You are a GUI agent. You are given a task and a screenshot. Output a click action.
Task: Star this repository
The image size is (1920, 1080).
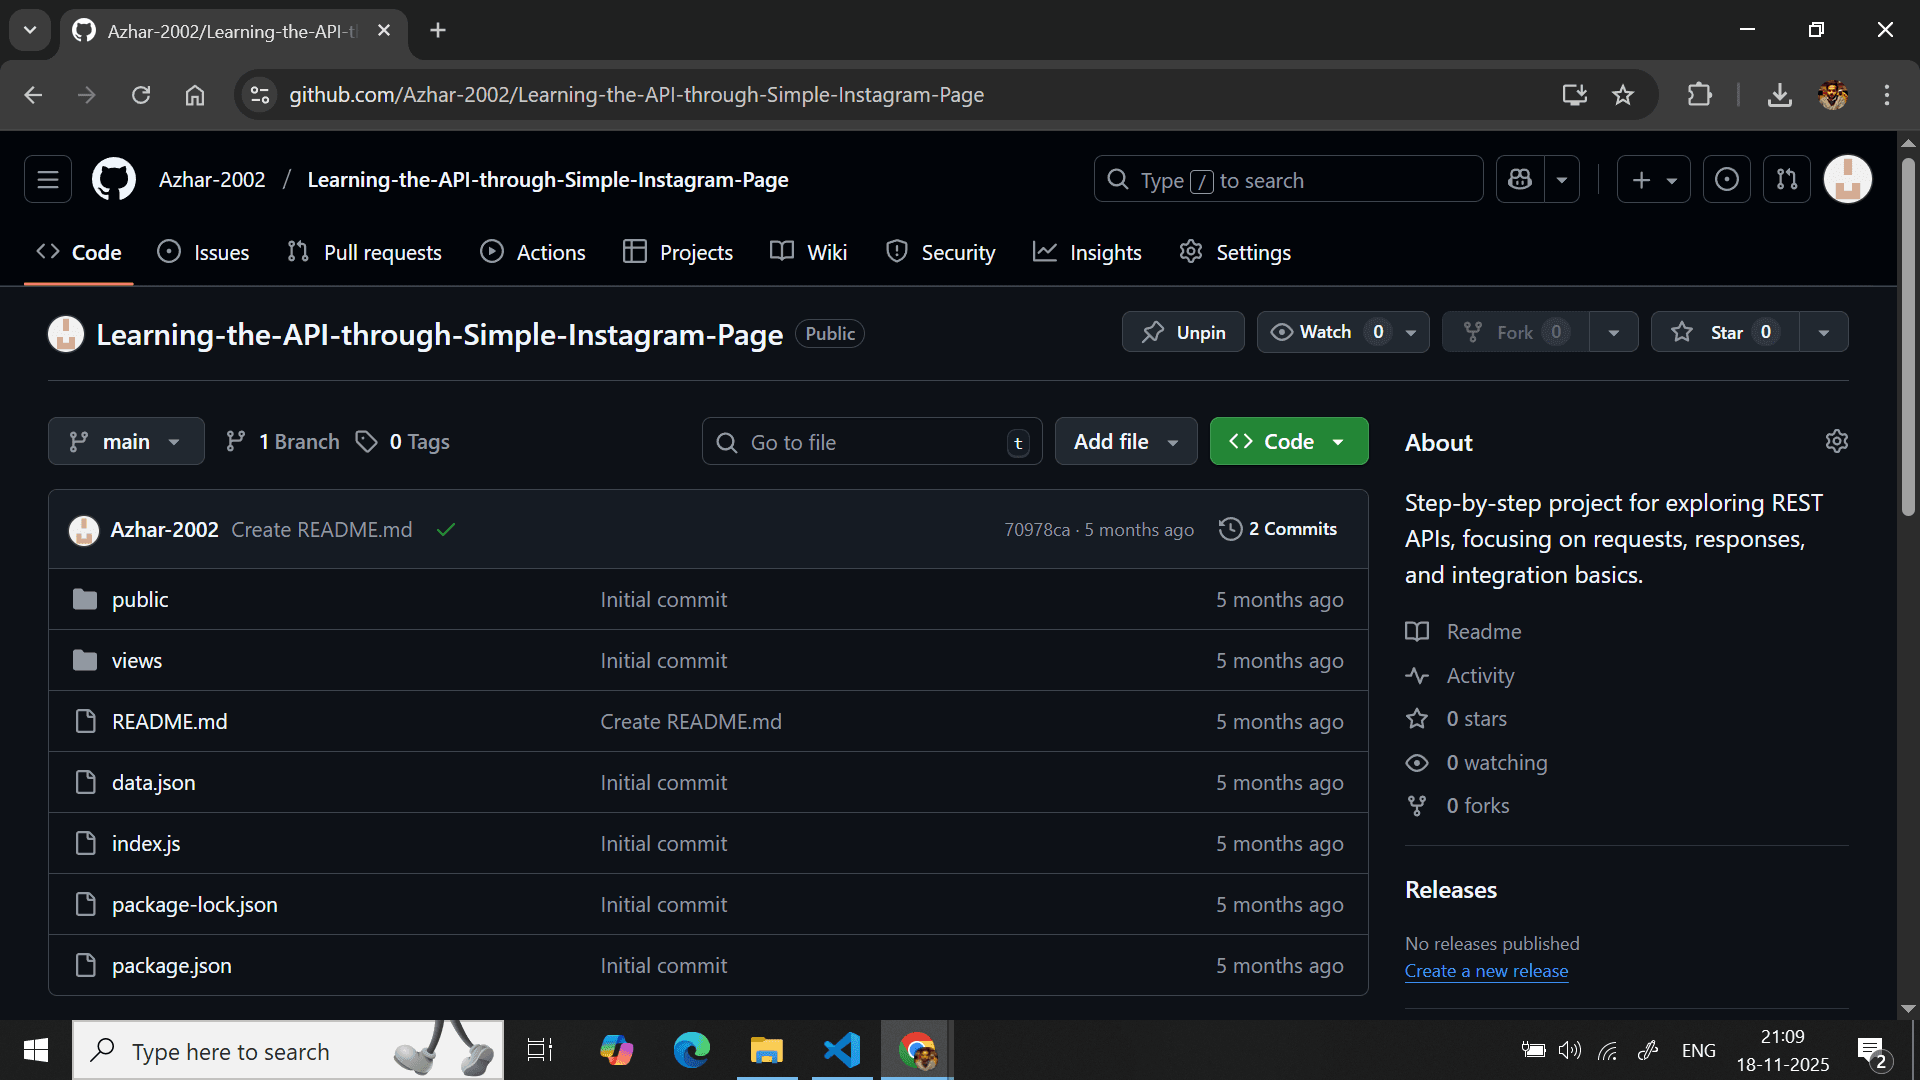pos(1723,331)
